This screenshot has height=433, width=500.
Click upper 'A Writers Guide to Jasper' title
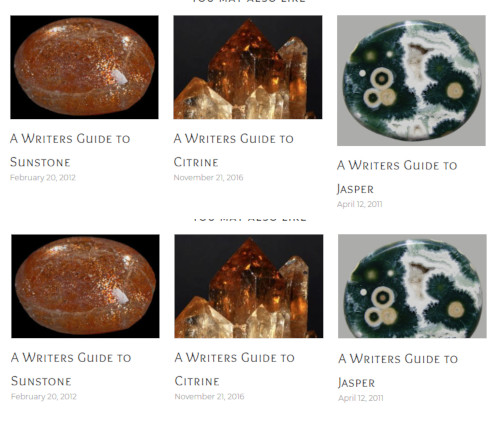click(x=397, y=177)
